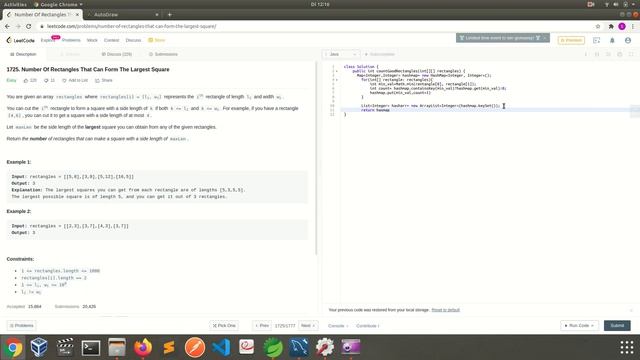This screenshot has height=360, width=640.
Task: Open Visual Studio Code from the dock
Action: [221, 348]
